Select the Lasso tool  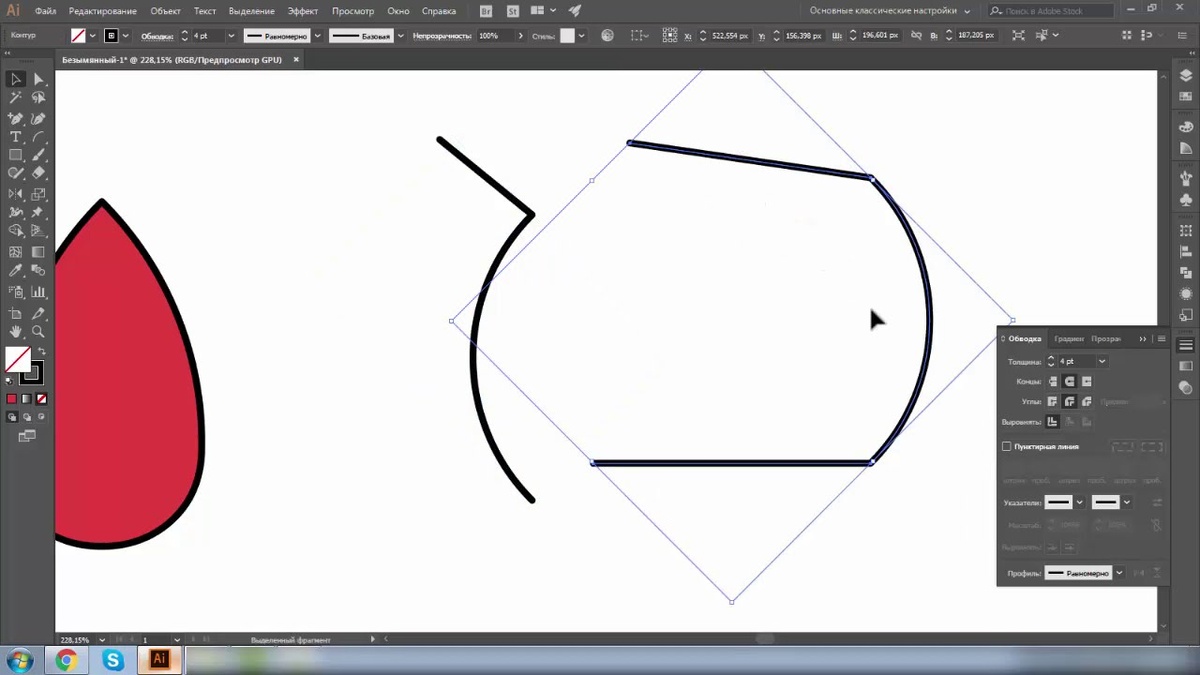38,98
